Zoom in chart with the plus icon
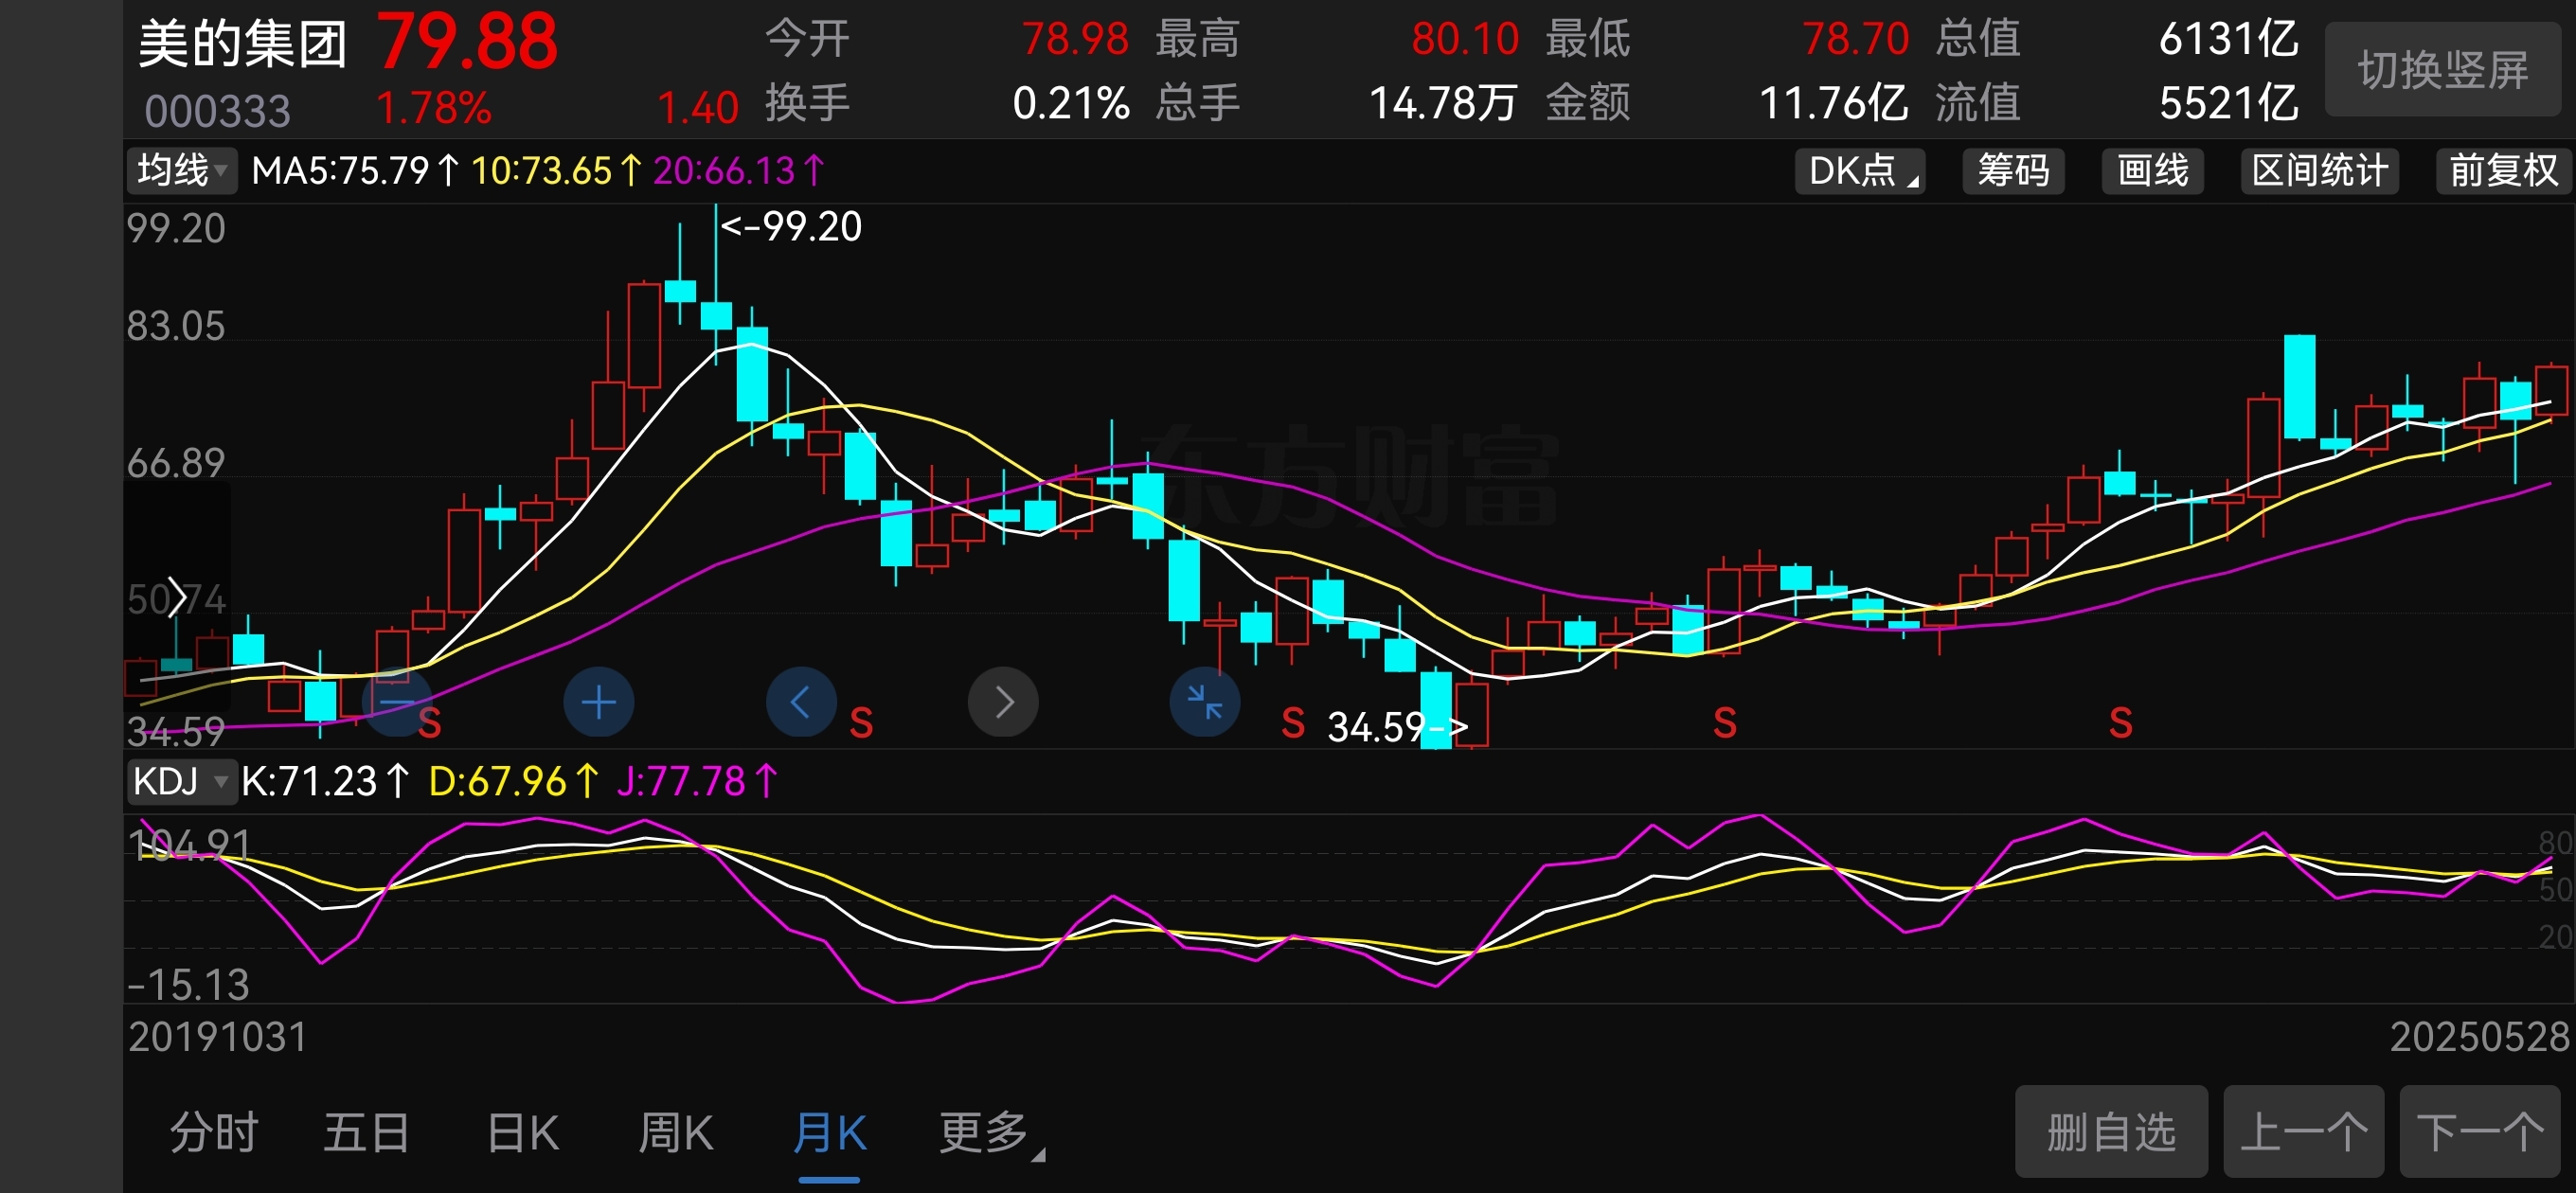 point(599,702)
